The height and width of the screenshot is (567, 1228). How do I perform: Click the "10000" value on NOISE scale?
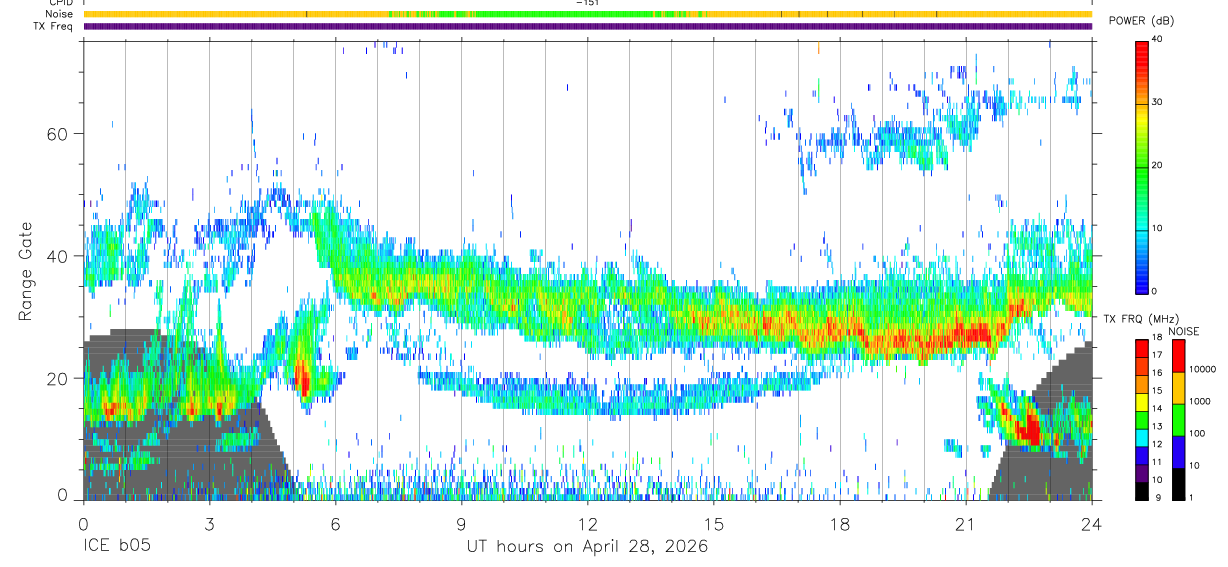click(1203, 369)
